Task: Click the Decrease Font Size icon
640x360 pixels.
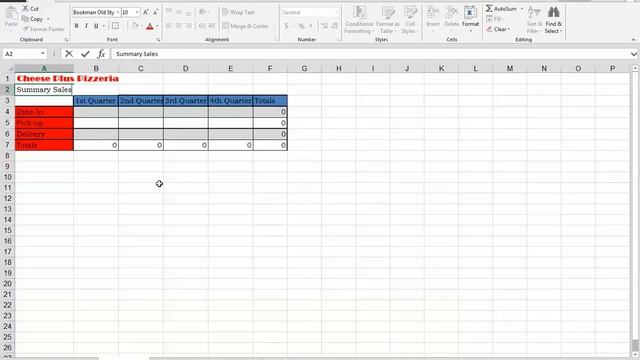Action: coord(156,12)
